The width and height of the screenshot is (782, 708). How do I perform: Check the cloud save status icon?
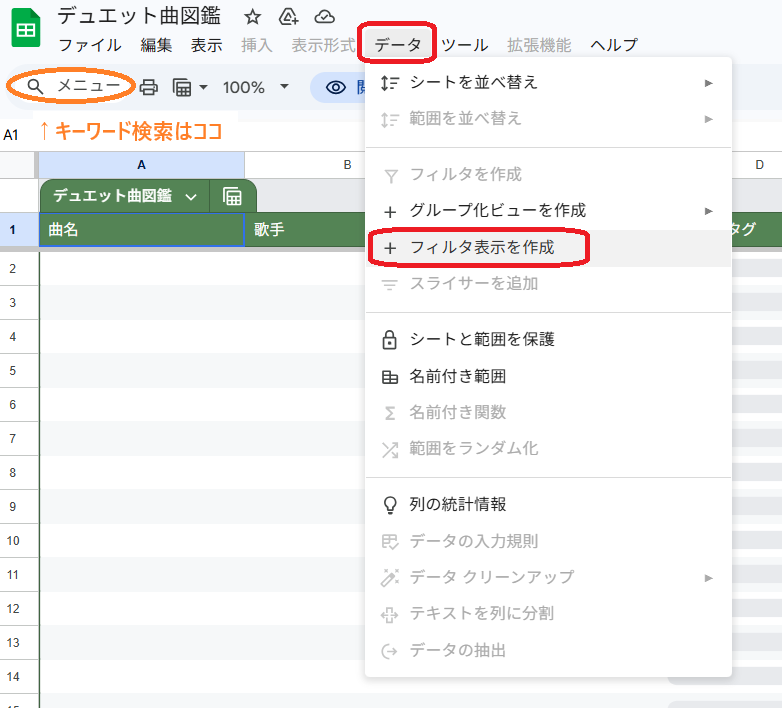pyautogui.click(x=324, y=17)
